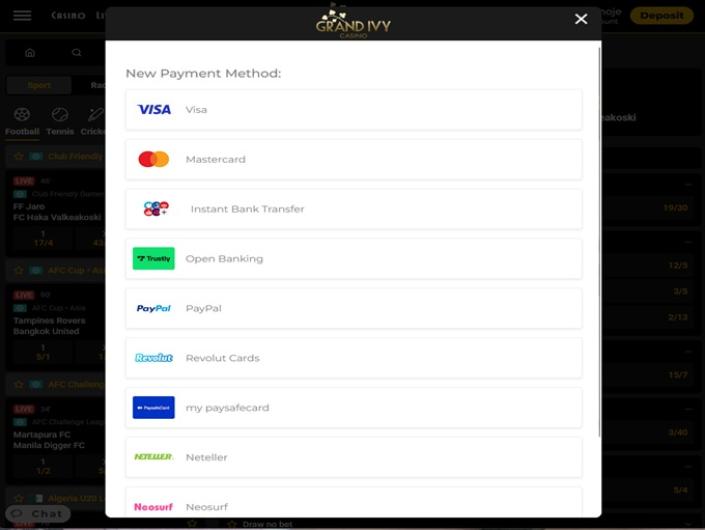Image resolution: width=705 pixels, height=530 pixels.
Task: Switch to the Casino menu item
Action: pos(68,15)
